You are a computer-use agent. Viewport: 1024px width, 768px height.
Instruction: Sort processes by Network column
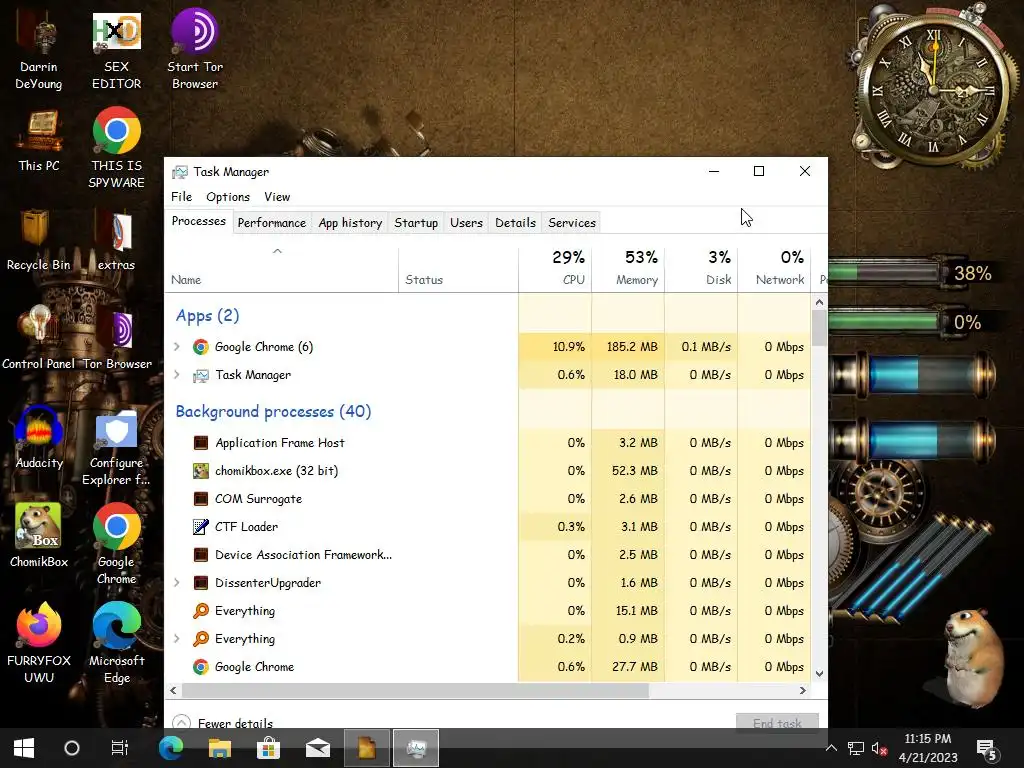775,268
